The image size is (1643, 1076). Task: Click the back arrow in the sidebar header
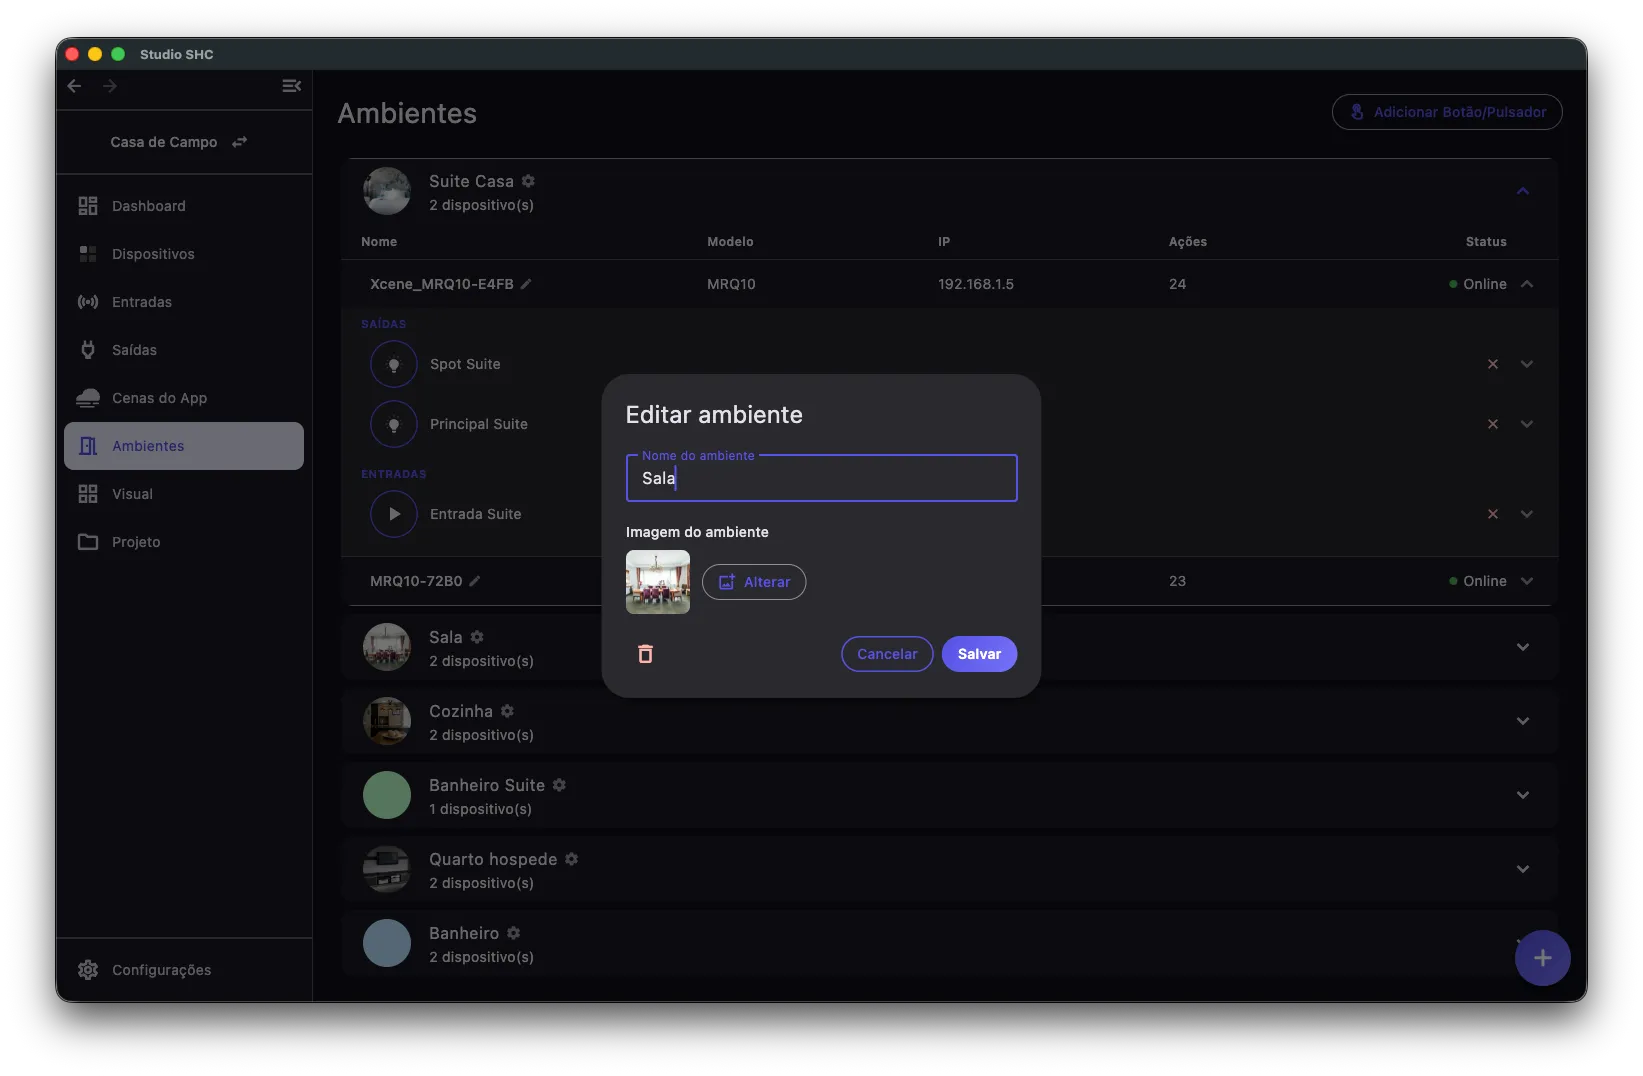tap(74, 86)
